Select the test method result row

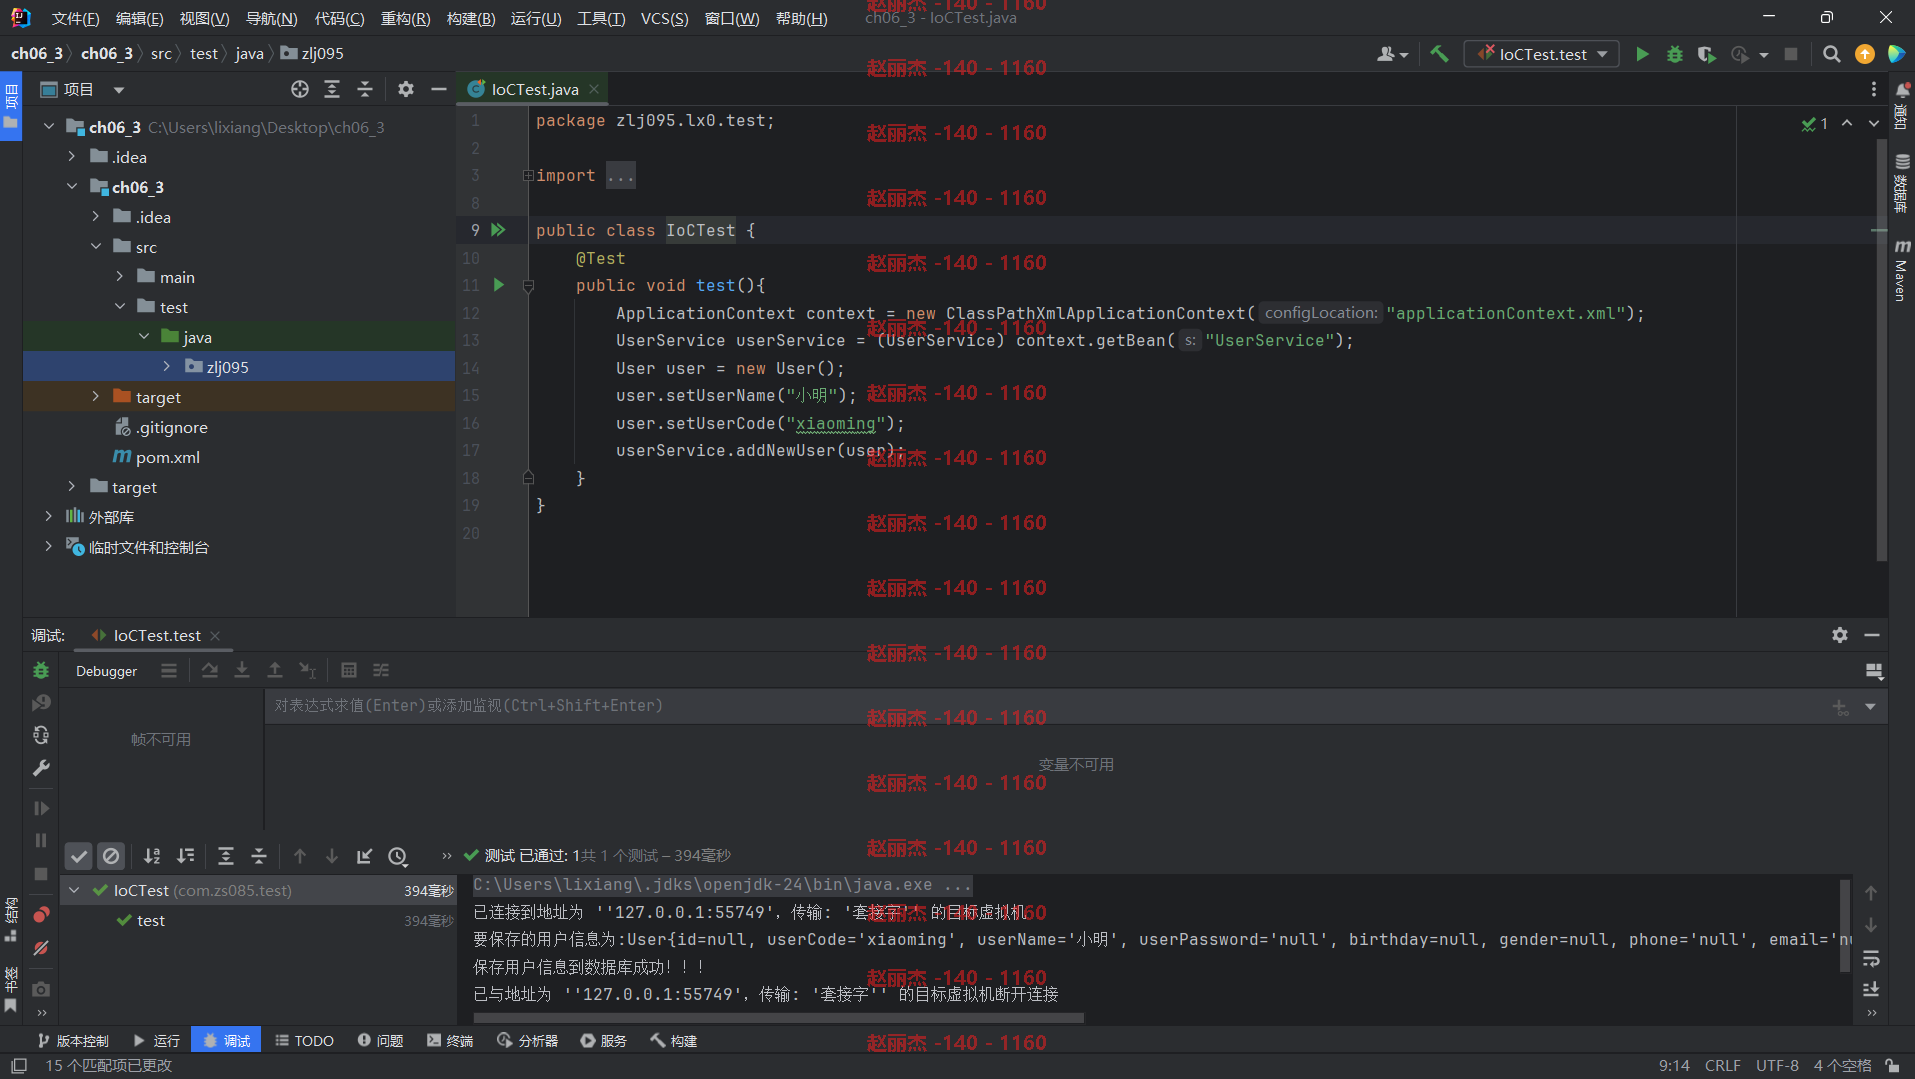pos(258,920)
